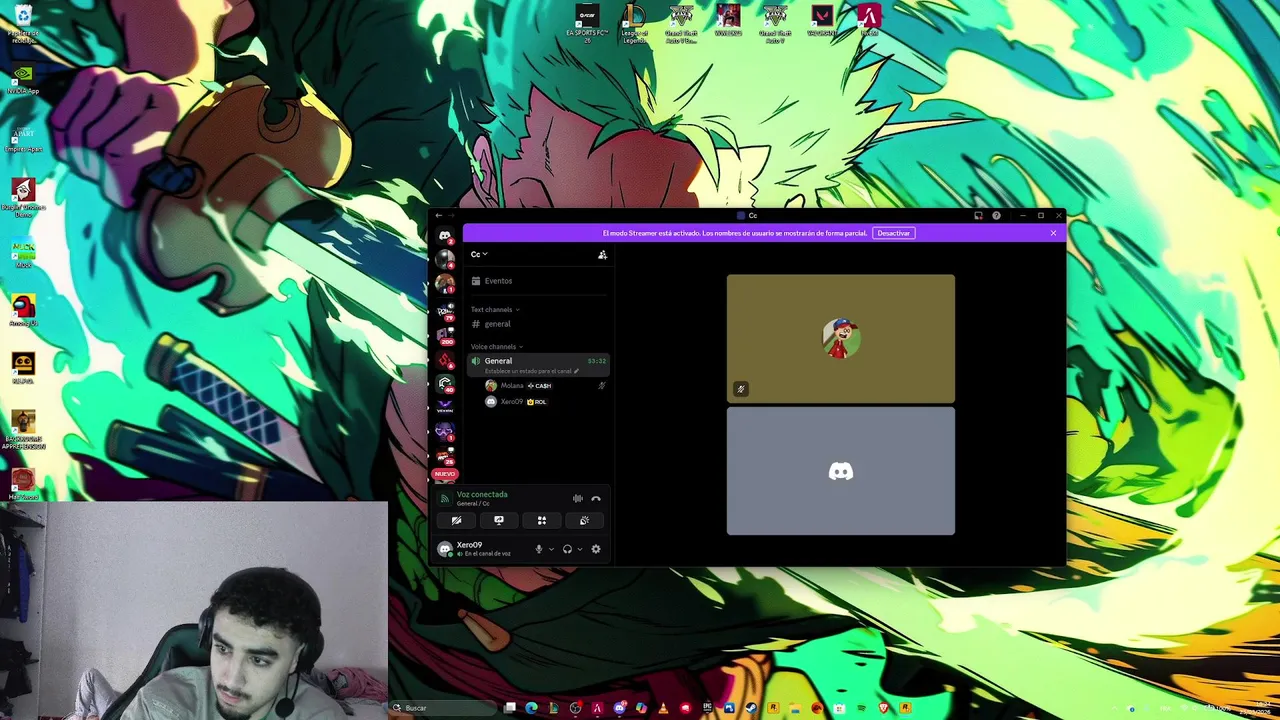Open Discord direct messages home icon

click(445, 236)
